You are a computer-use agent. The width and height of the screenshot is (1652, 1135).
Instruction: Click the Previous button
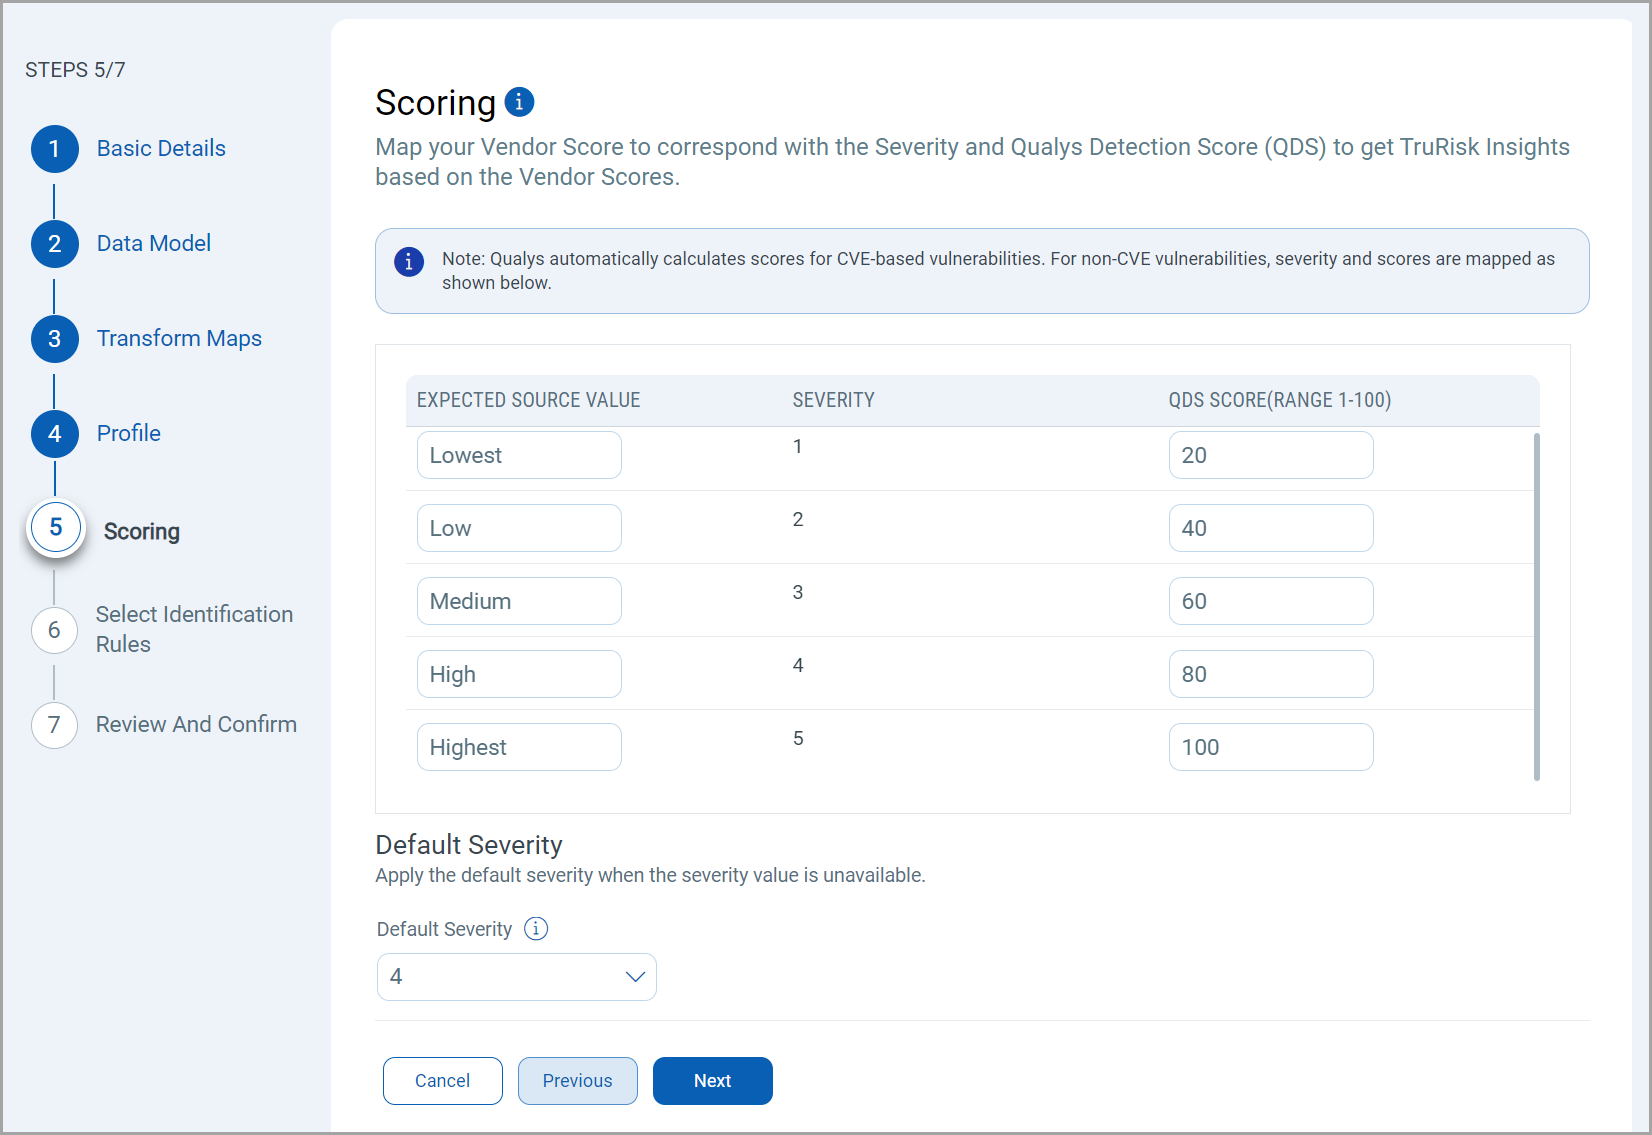click(x=577, y=1081)
